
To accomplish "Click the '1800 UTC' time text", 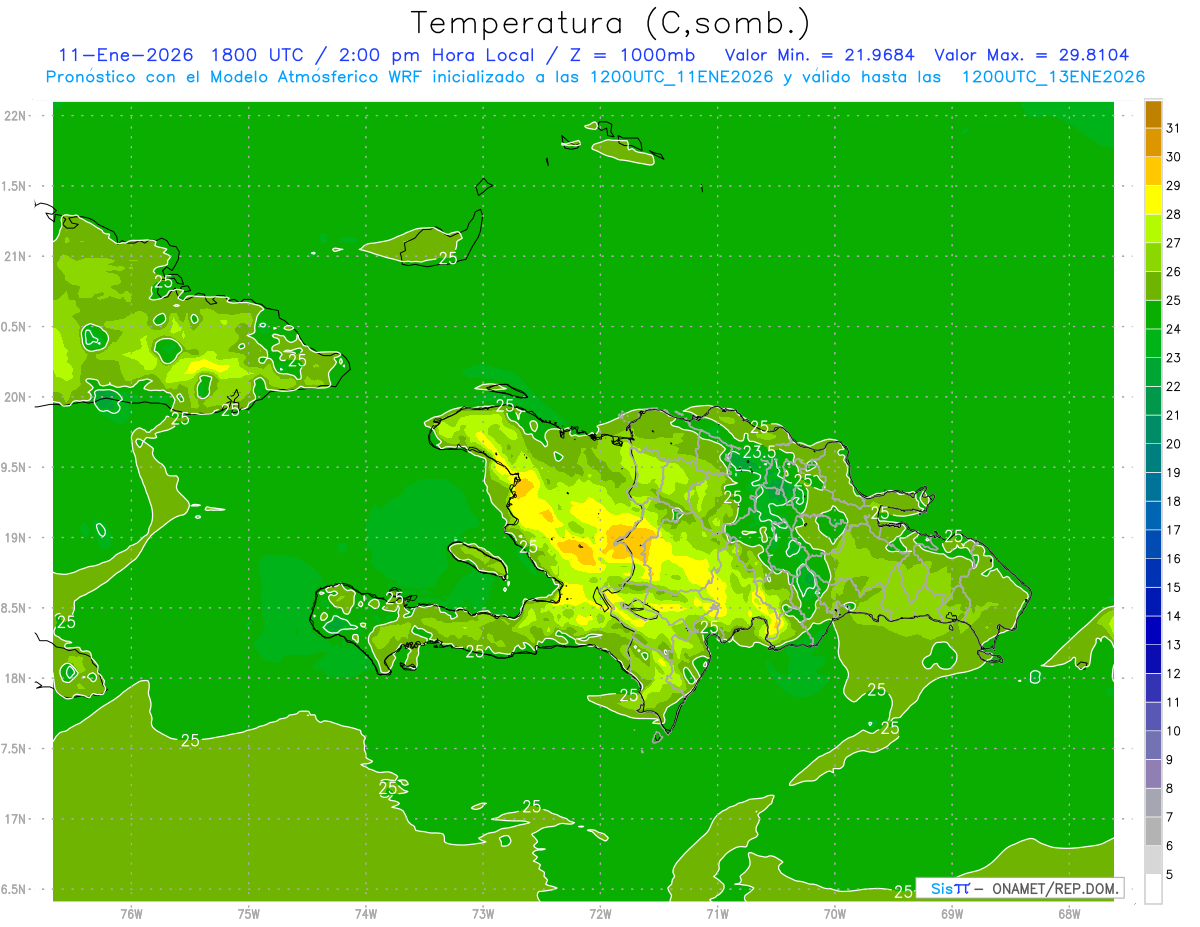I will click(258, 55).
